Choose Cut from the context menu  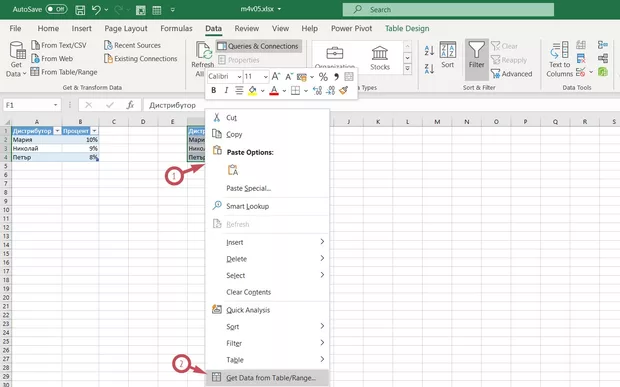(267, 117)
